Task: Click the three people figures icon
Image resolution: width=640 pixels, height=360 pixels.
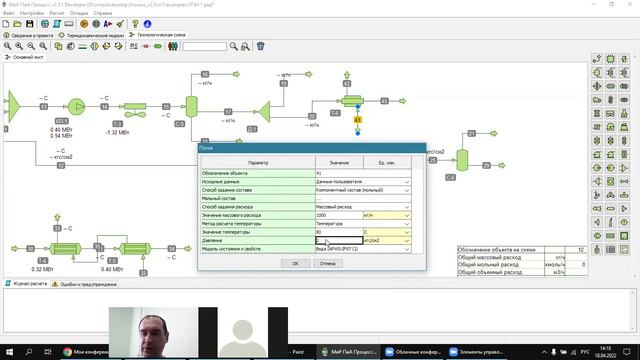Action: pyautogui.click(x=173, y=46)
